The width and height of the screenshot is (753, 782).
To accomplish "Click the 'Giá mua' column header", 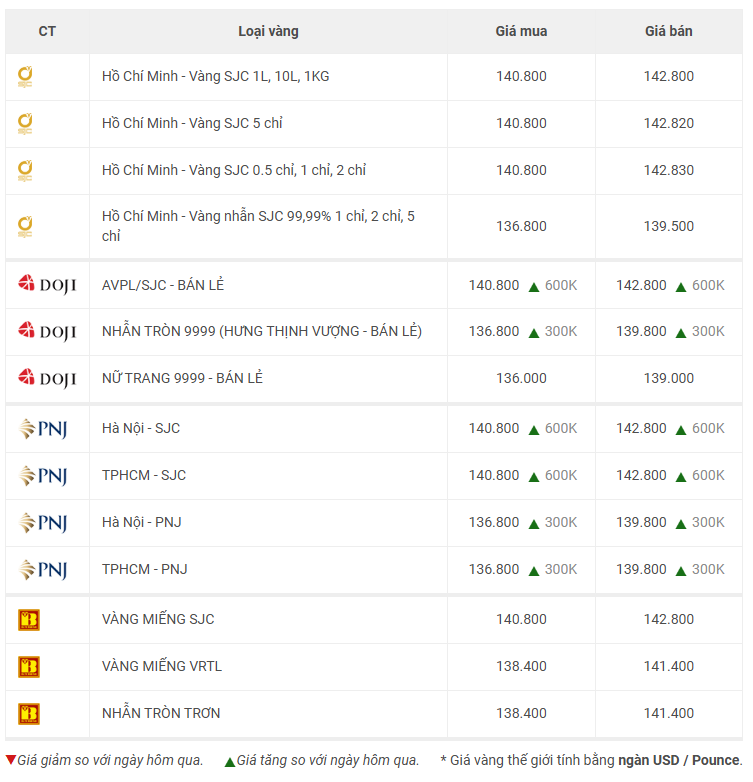I will (x=521, y=32).
